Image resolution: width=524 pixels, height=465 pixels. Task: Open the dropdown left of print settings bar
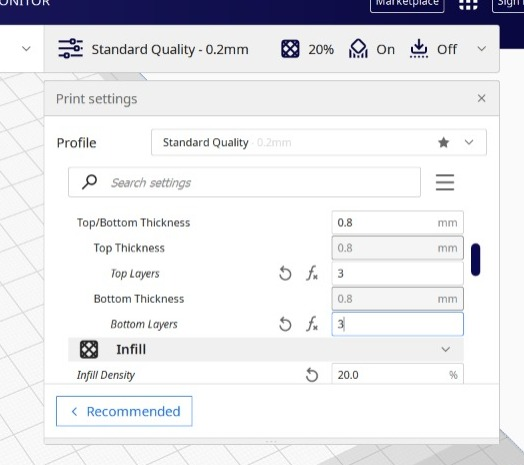[26, 49]
